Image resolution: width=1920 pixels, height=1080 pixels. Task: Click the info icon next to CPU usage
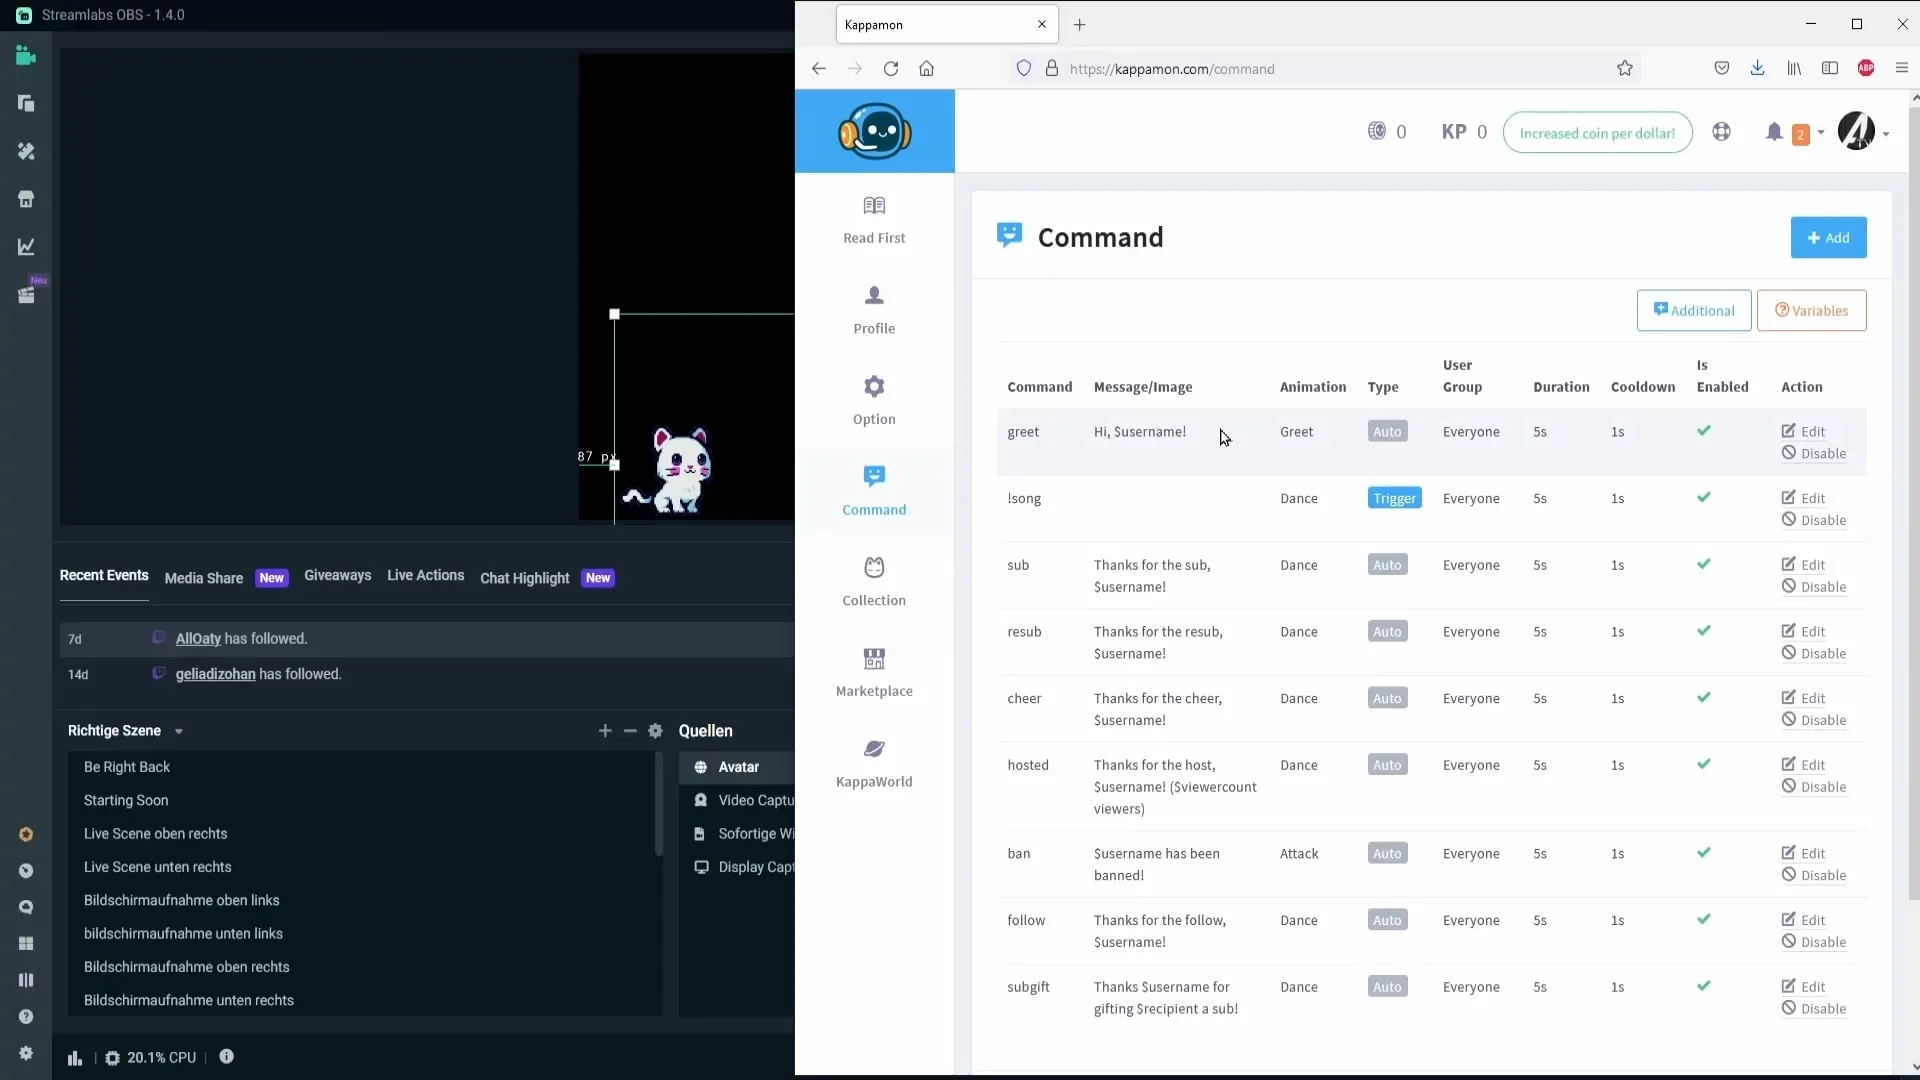pyautogui.click(x=227, y=1057)
